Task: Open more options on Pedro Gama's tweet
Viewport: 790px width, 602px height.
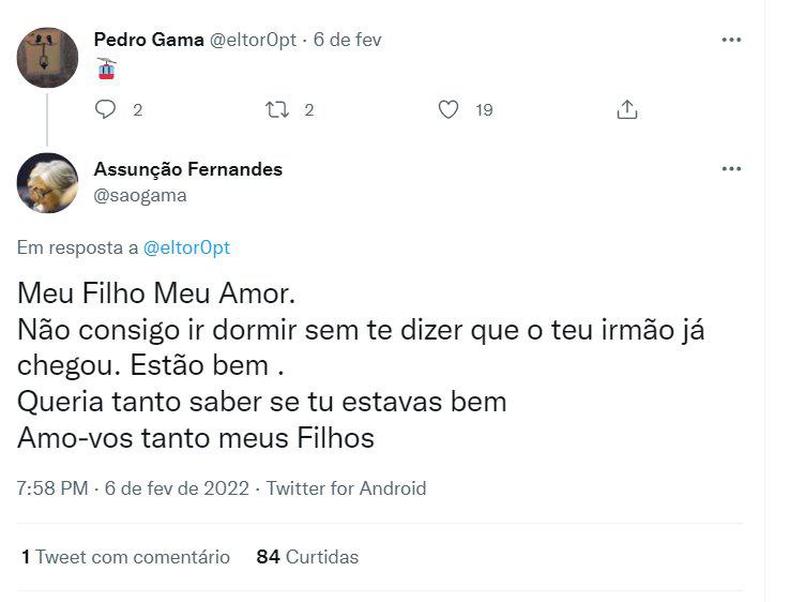Action: pyautogui.click(x=731, y=40)
